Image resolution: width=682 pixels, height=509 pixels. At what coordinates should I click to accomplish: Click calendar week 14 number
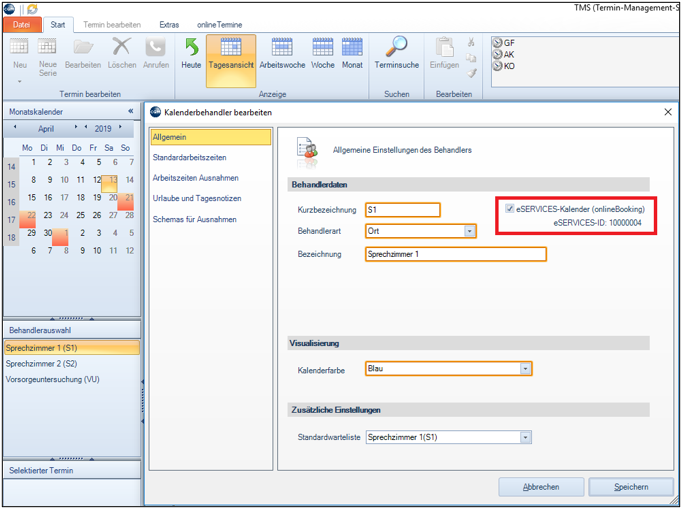11,167
